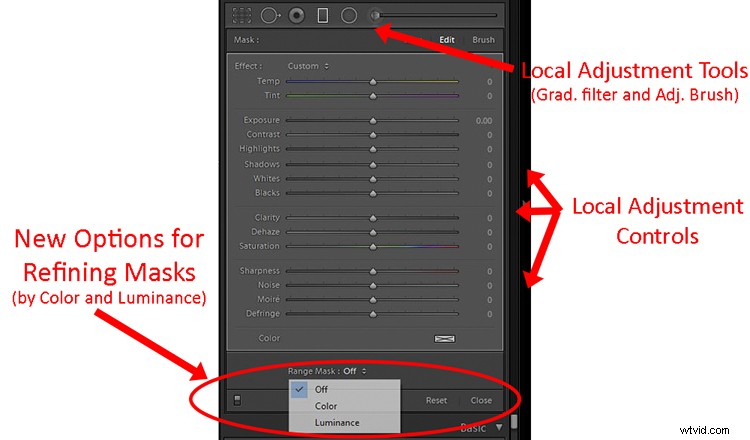Click the Effect label
The height and width of the screenshot is (440, 750).
[248, 66]
